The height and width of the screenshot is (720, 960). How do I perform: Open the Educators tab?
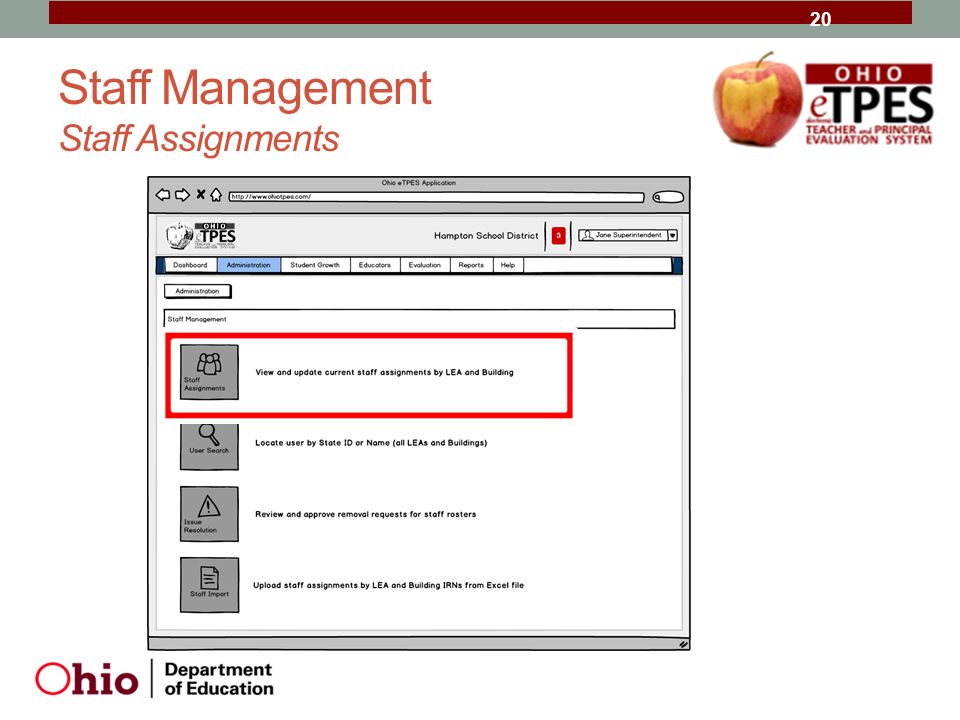pos(375,265)
